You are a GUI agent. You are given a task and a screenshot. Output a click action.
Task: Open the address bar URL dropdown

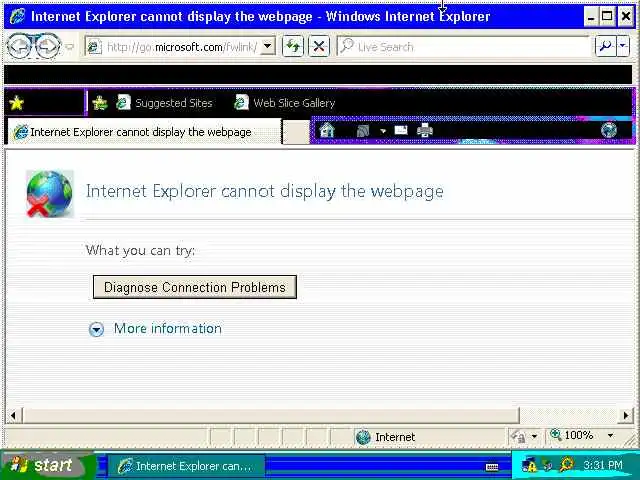[x=268, y=47]
